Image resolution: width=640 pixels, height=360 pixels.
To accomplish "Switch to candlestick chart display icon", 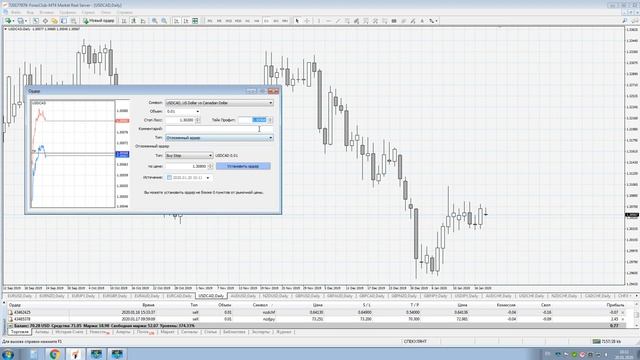I will [133, 21].
